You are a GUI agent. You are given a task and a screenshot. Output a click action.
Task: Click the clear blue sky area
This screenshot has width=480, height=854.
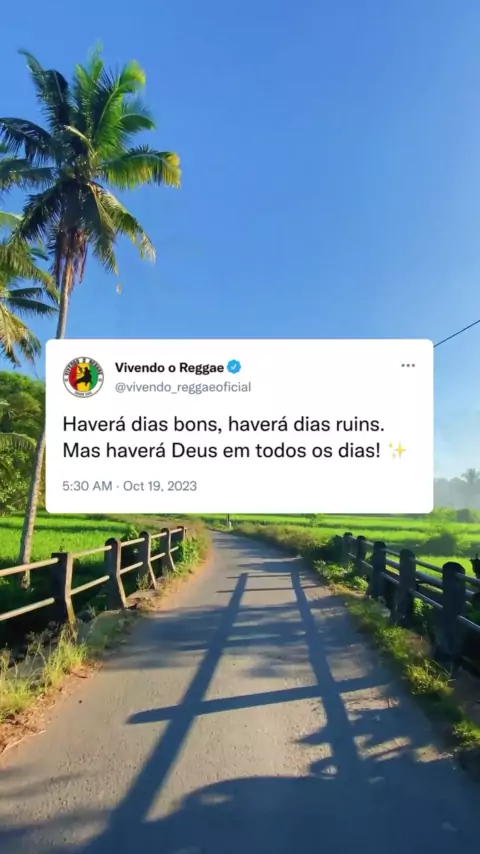(316, 163)
